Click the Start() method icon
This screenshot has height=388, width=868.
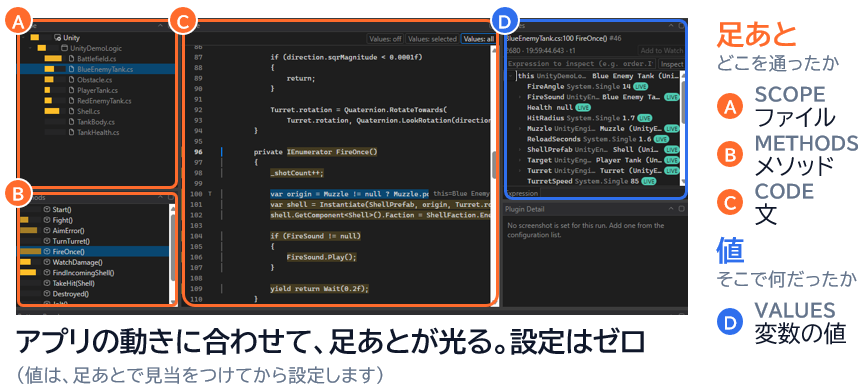pyautogui.click(x=46, y=210)
